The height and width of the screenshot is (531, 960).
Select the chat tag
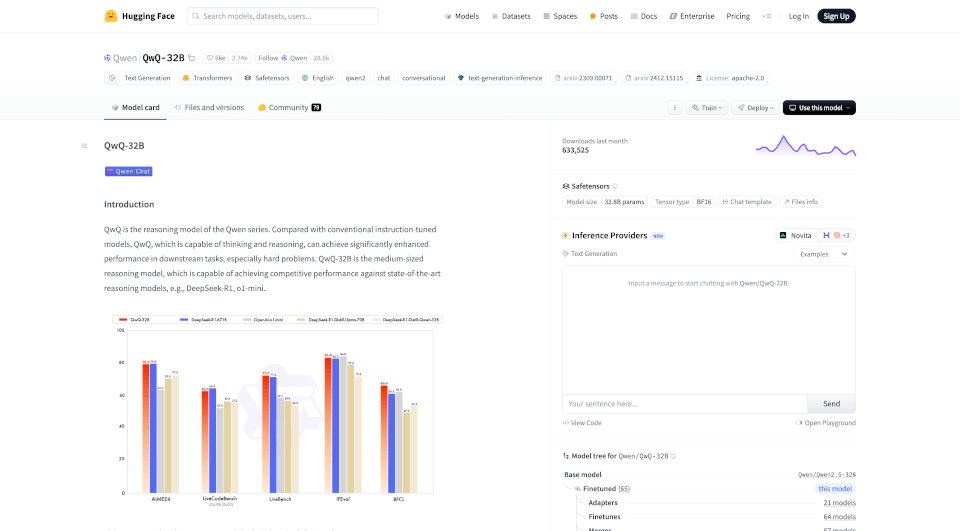(384, 78)
